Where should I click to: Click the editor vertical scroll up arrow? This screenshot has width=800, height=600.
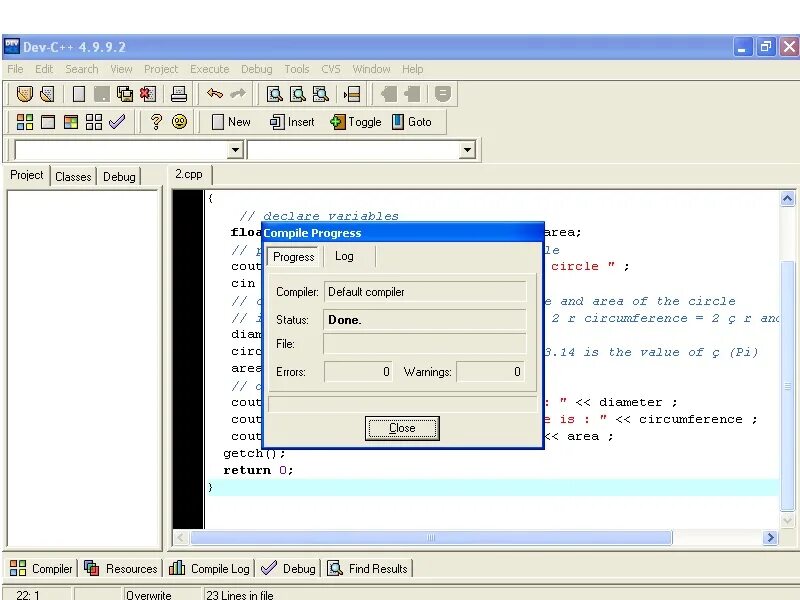pyautogui.click(x=787, y=198)
